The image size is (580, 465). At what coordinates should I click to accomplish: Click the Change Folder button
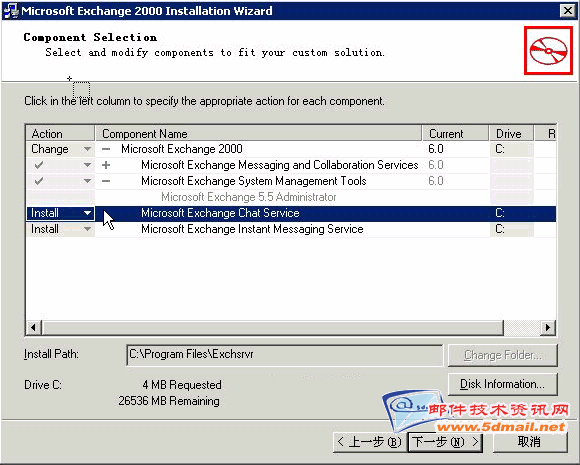point(503,355)
